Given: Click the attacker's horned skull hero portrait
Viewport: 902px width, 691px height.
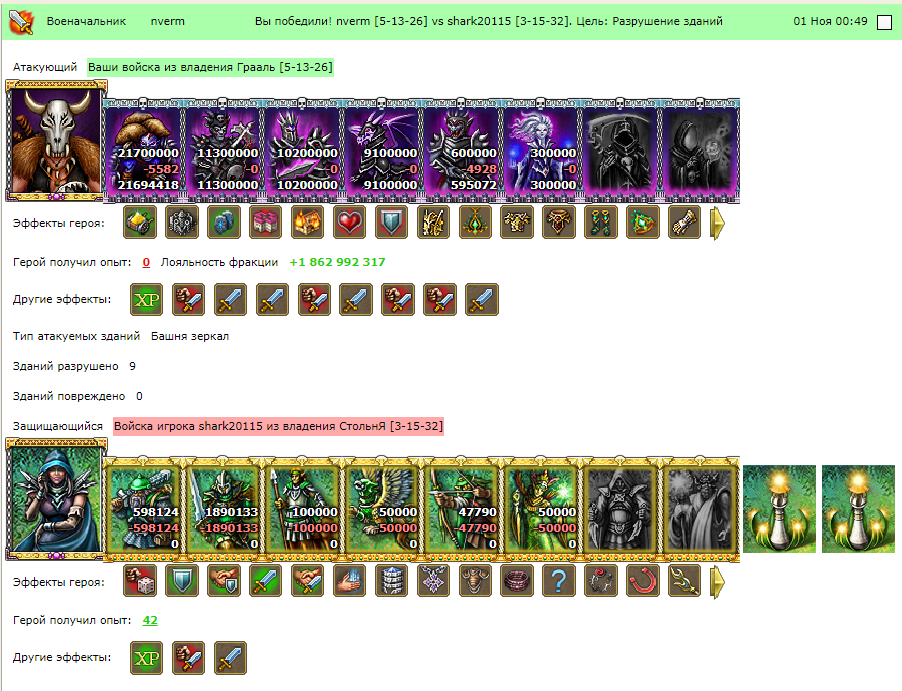Looking at the screenshot, I should tap(56, 142).
